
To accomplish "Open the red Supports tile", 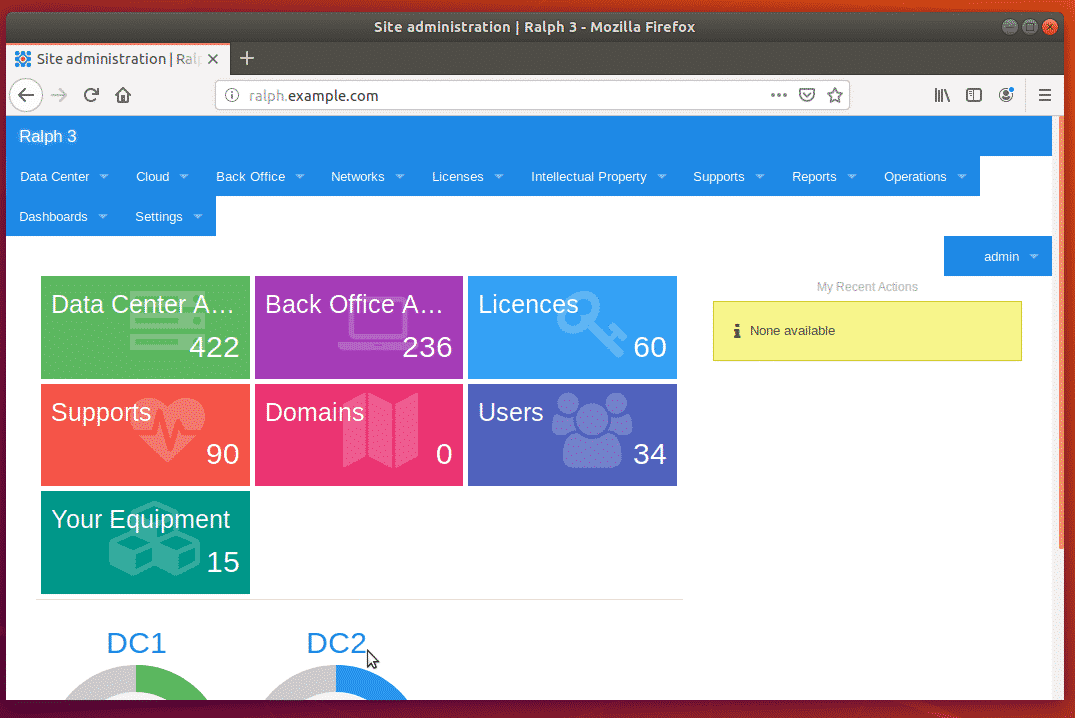I will pyautogui.click(x=145, y=435).
